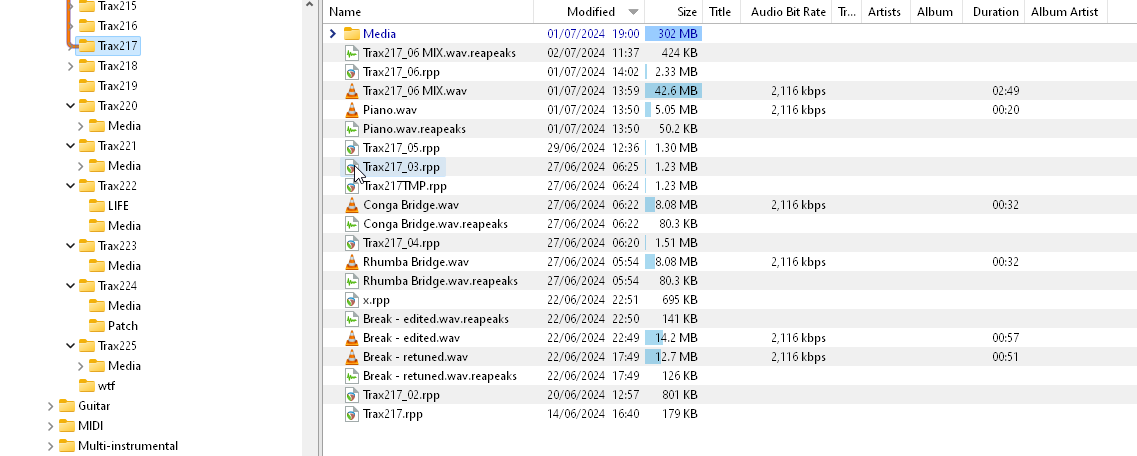
Task: Click the VLC icon for Conga Bridge.wav
Action: point(352,205)
